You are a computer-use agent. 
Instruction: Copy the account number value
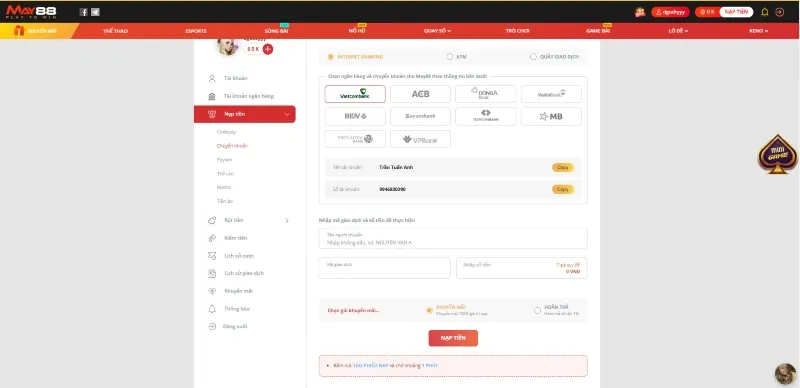coord(563,189)
